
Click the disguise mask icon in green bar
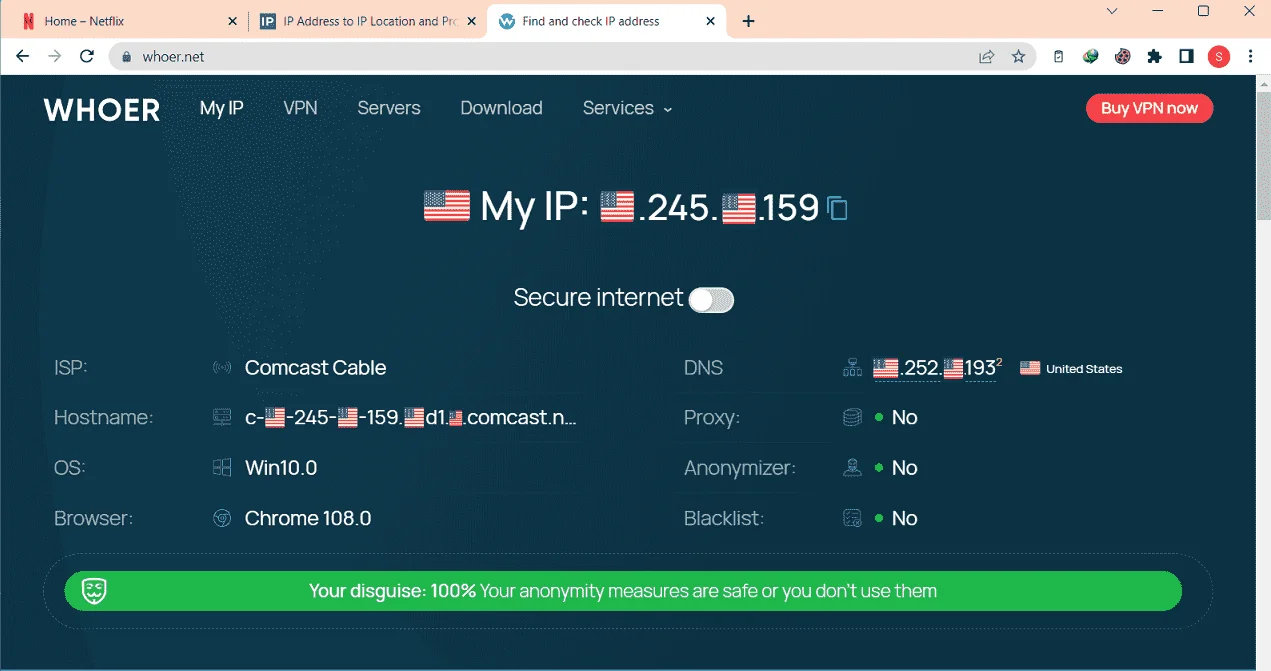(x=95, y=591)
